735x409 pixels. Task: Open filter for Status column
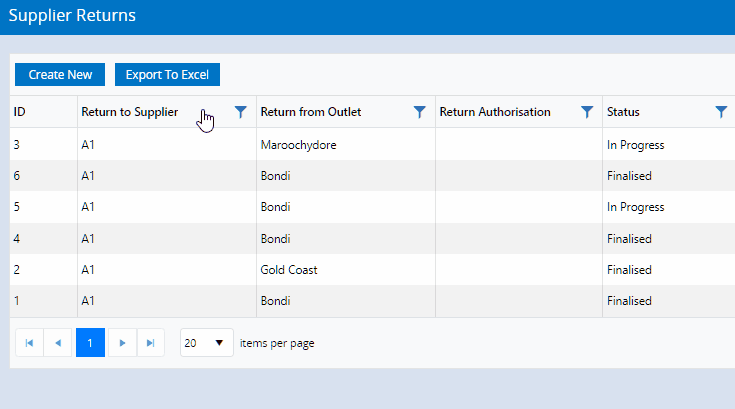pos(721,112)
